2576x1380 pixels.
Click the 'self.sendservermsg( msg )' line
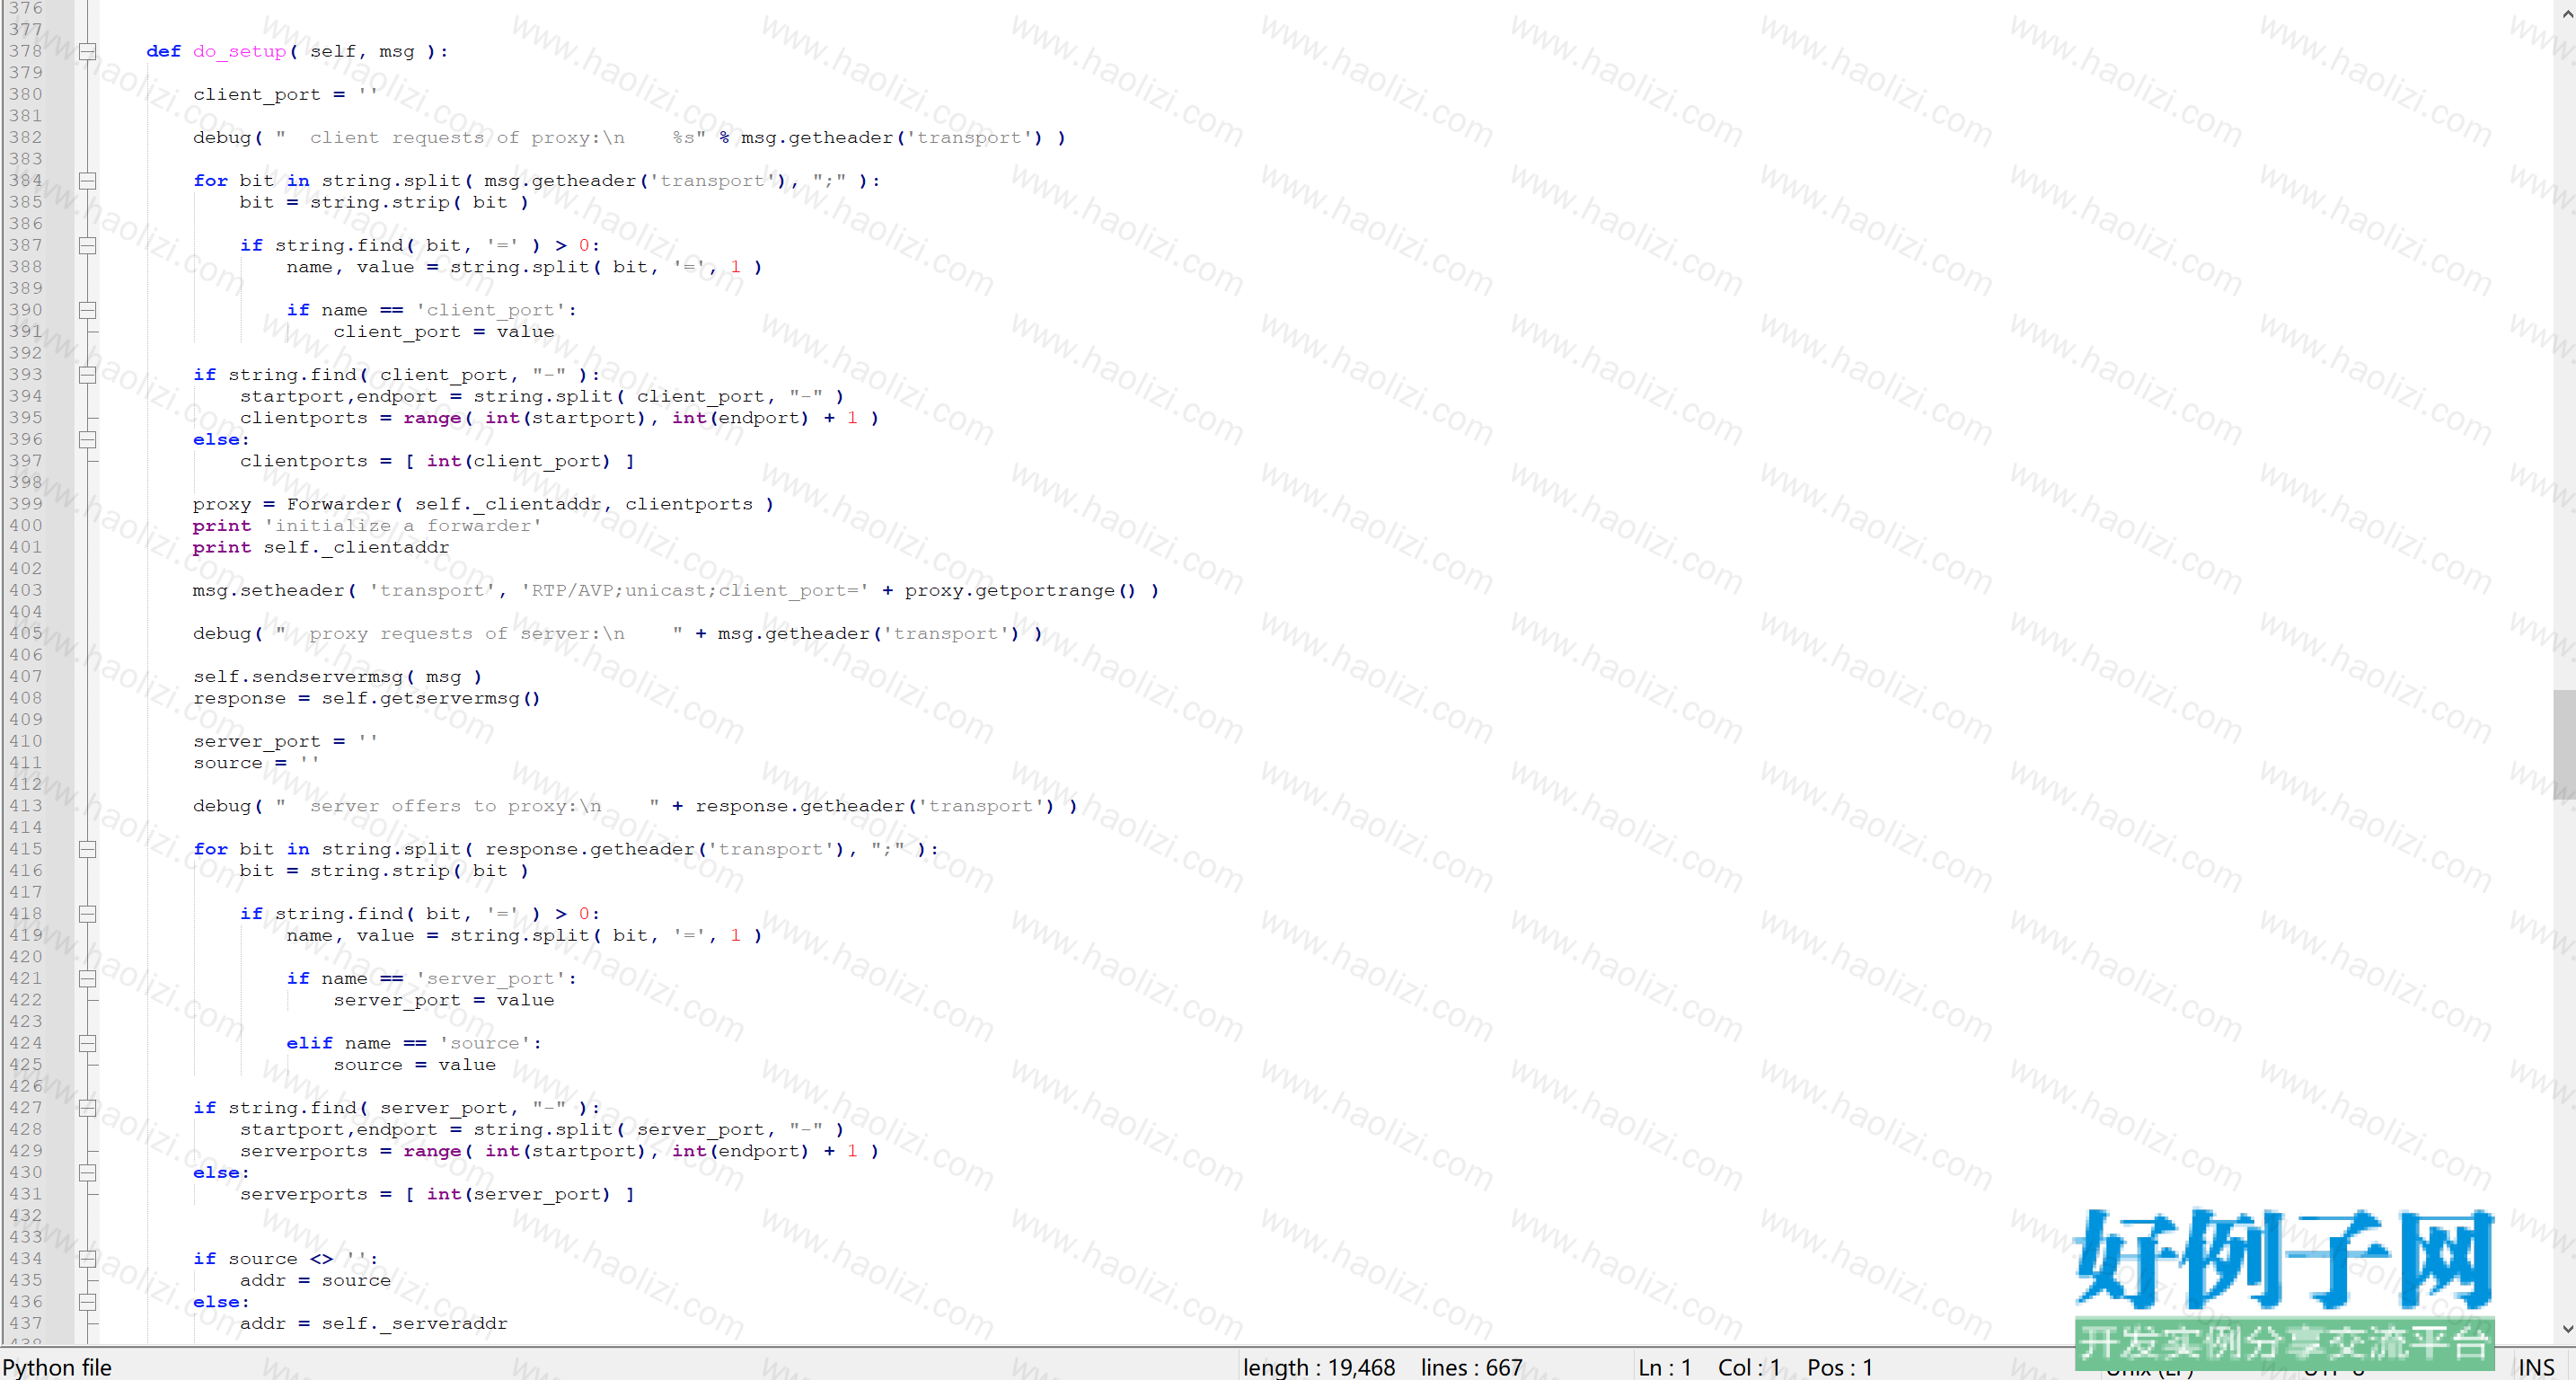338,677
